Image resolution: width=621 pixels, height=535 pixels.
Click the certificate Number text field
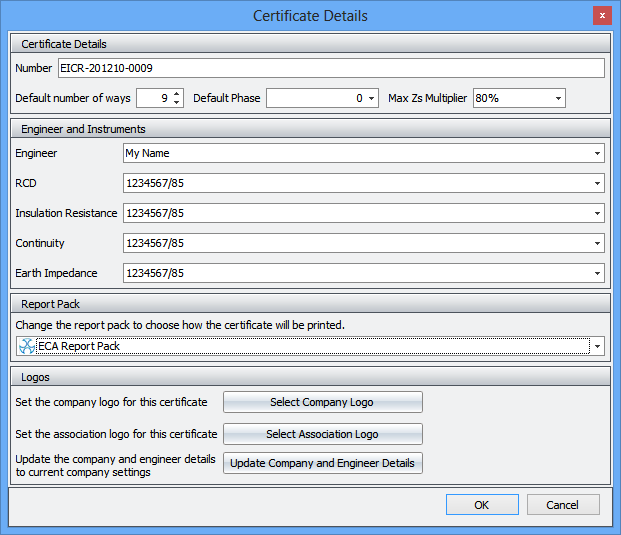pos(330,68)
